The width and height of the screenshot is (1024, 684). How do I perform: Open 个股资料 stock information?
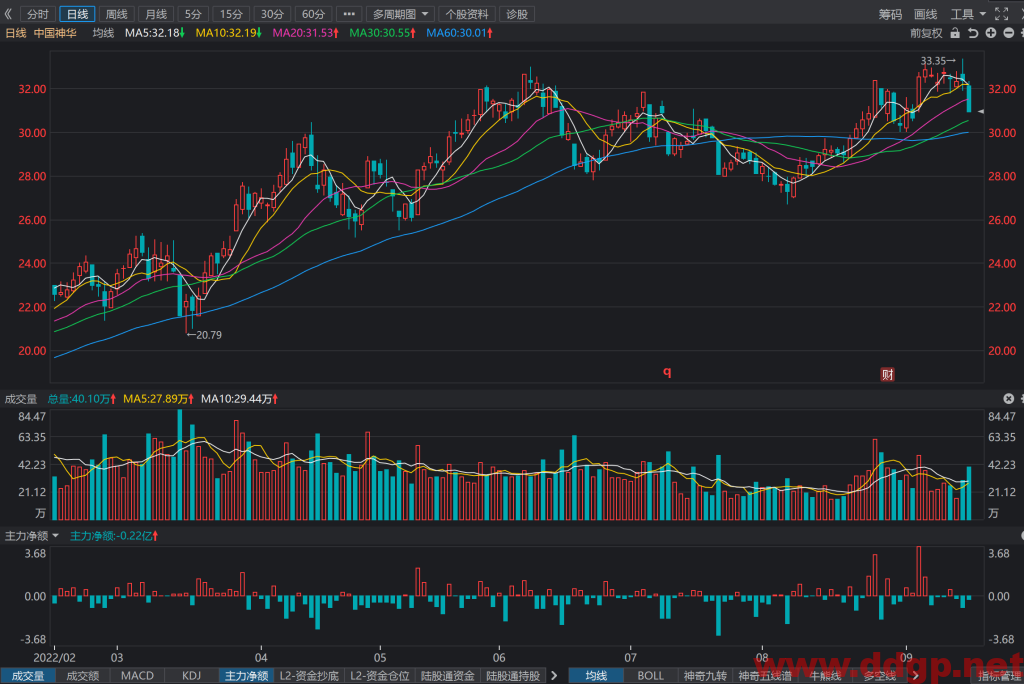(466, 14)
